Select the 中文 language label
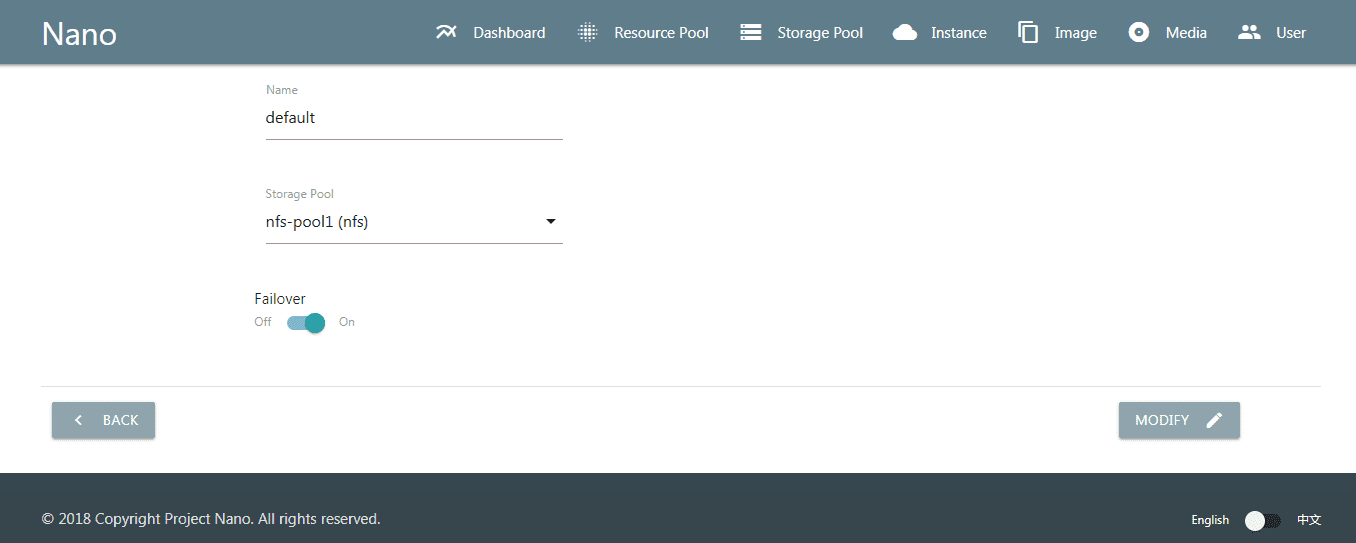Screen dimensions: 1356x543 [x=1309, y=520]
